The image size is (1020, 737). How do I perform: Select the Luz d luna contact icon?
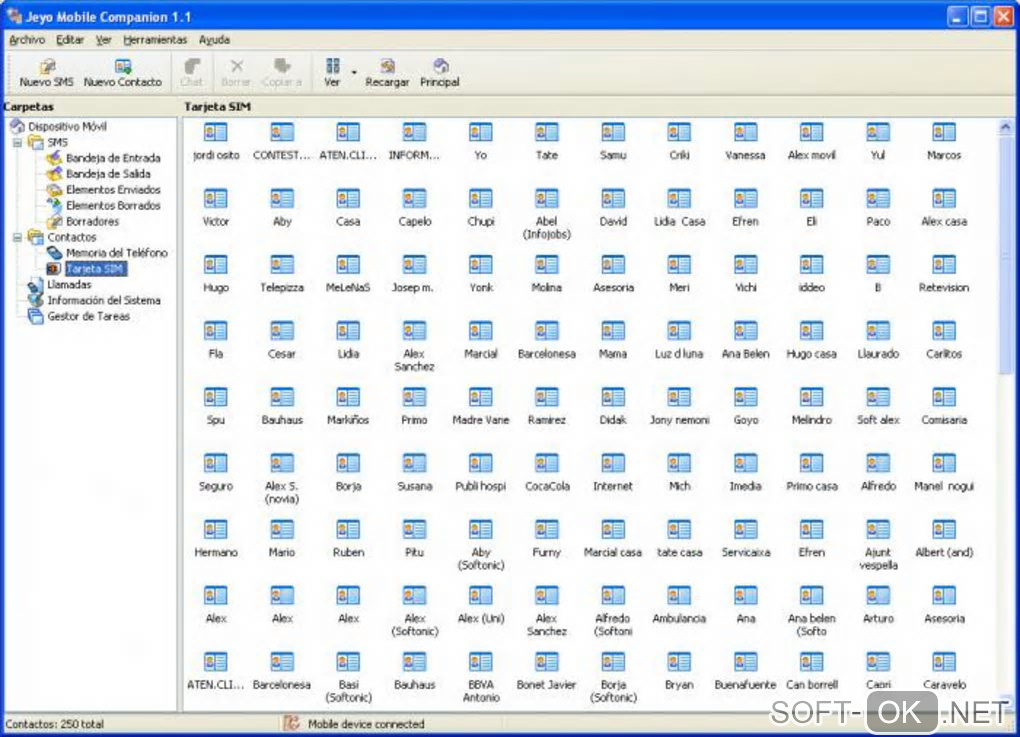pyautogui.click(x=678, y=331)
